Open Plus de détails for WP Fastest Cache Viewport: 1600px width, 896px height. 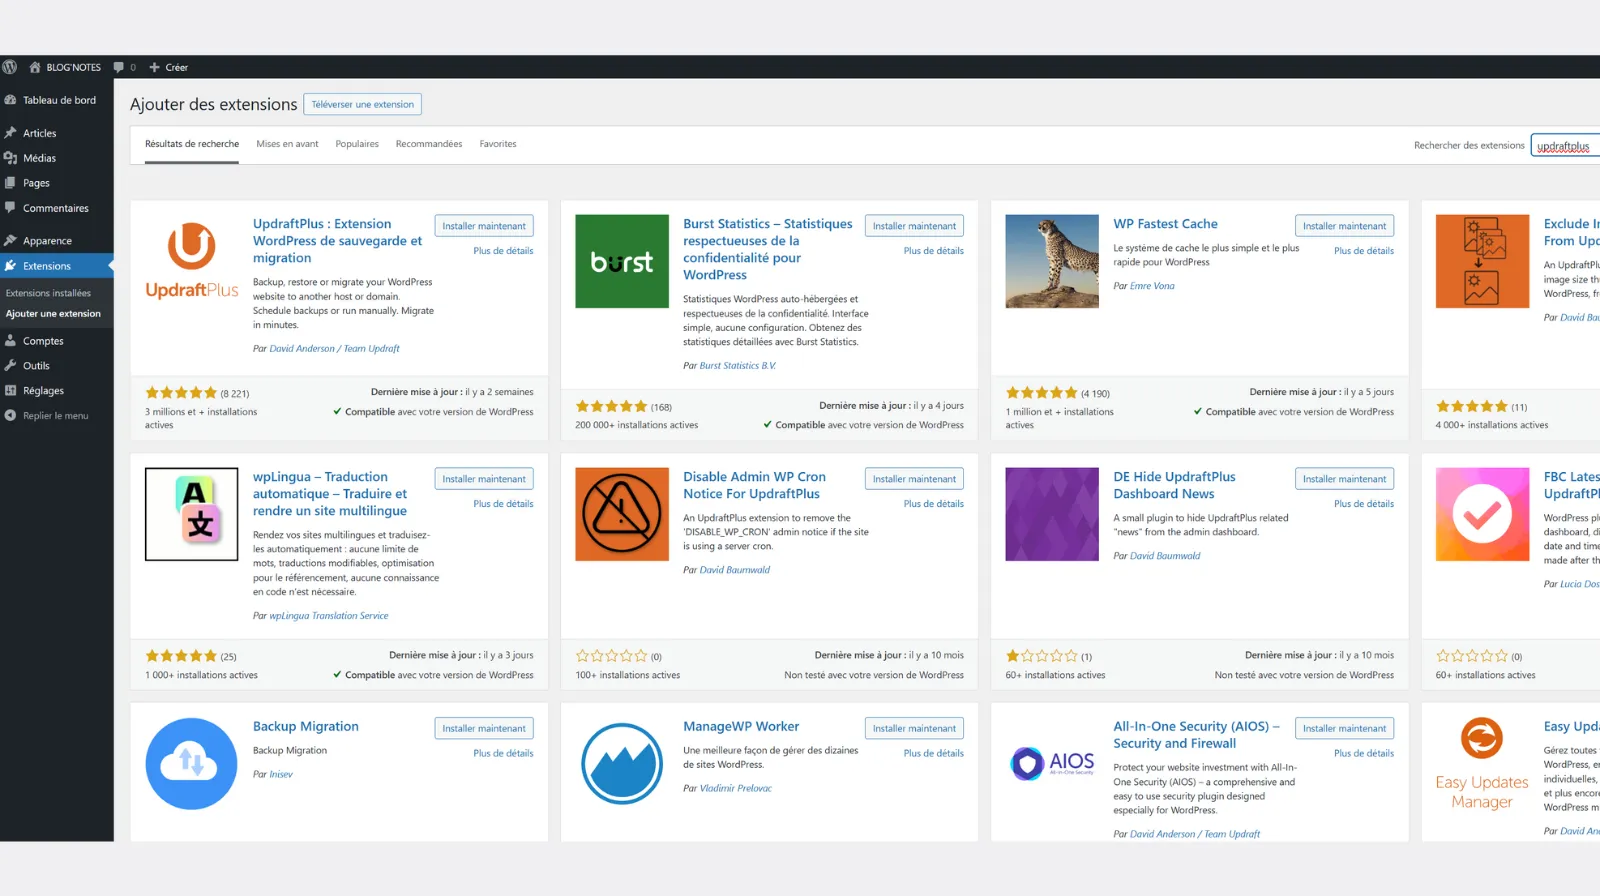tap(1363, 251)
